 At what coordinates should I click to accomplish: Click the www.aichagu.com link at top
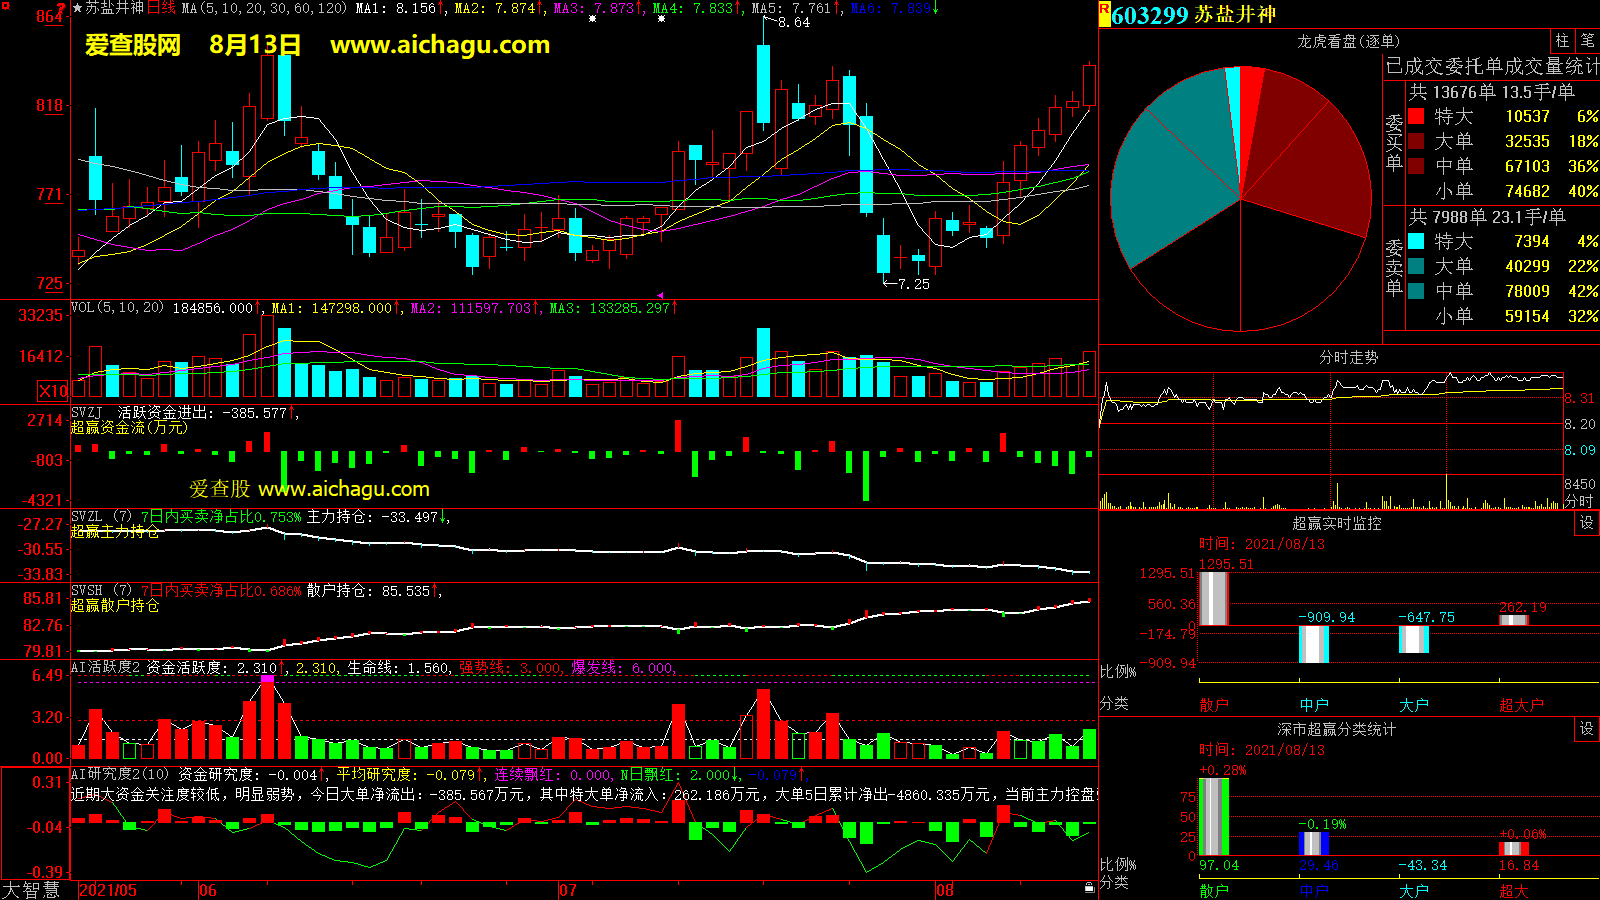440,45
